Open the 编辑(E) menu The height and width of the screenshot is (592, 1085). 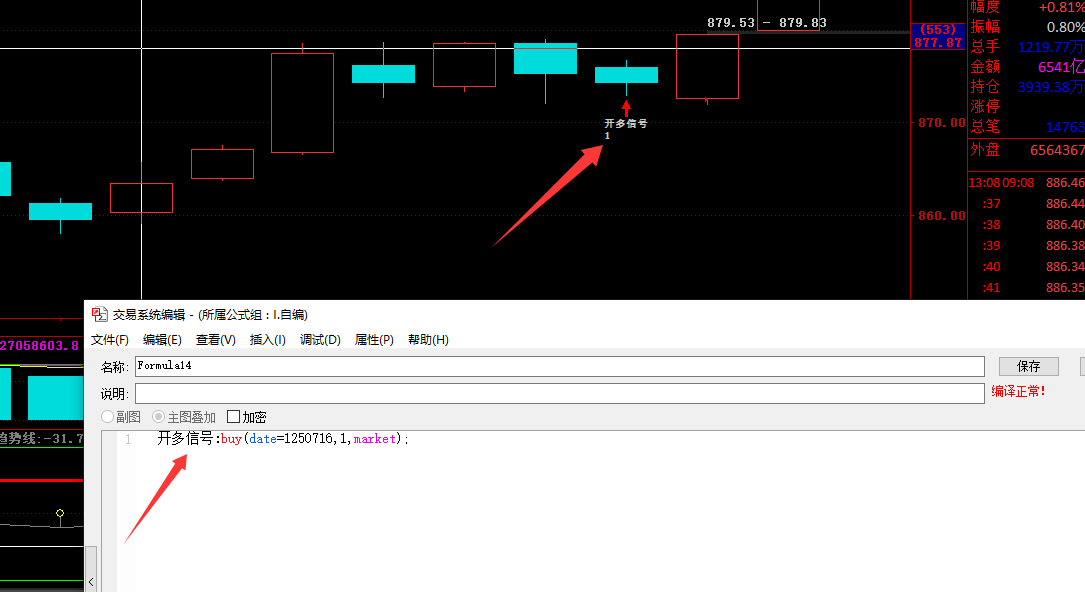pos(162,340)
